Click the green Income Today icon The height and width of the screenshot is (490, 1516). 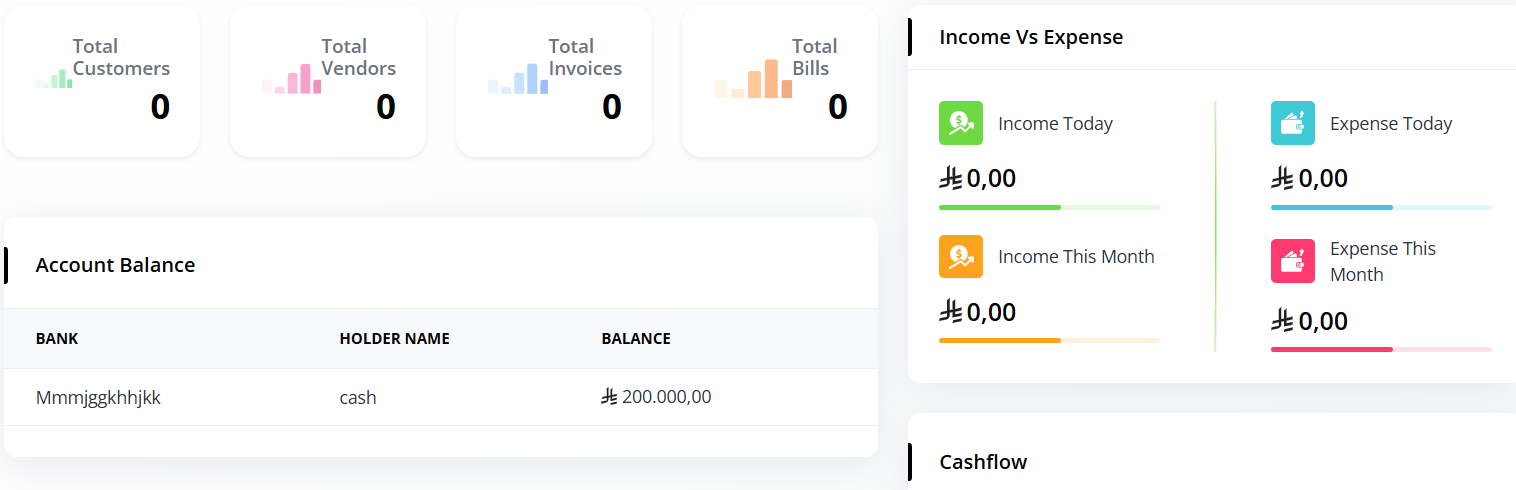pos(960,123)
